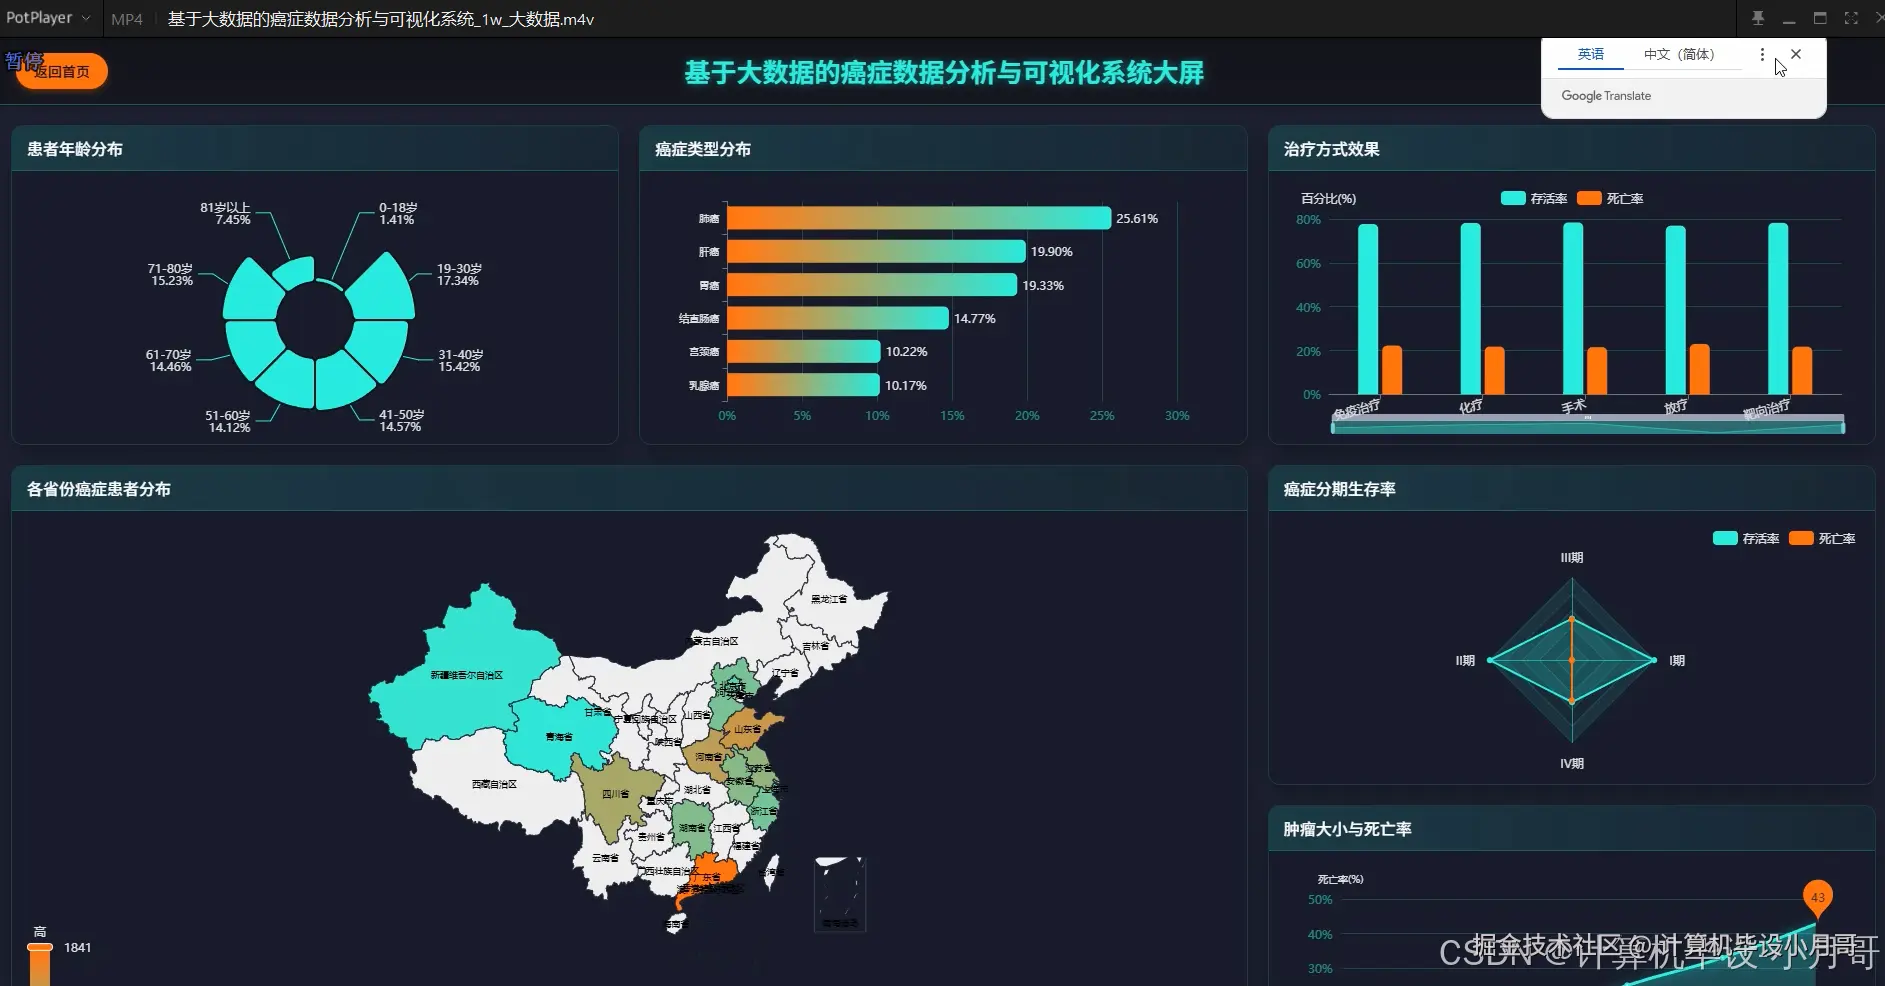Click the map legend slider handle at 1841
This screenshot has width=1885, height=986.
click(x=40, y=947)
